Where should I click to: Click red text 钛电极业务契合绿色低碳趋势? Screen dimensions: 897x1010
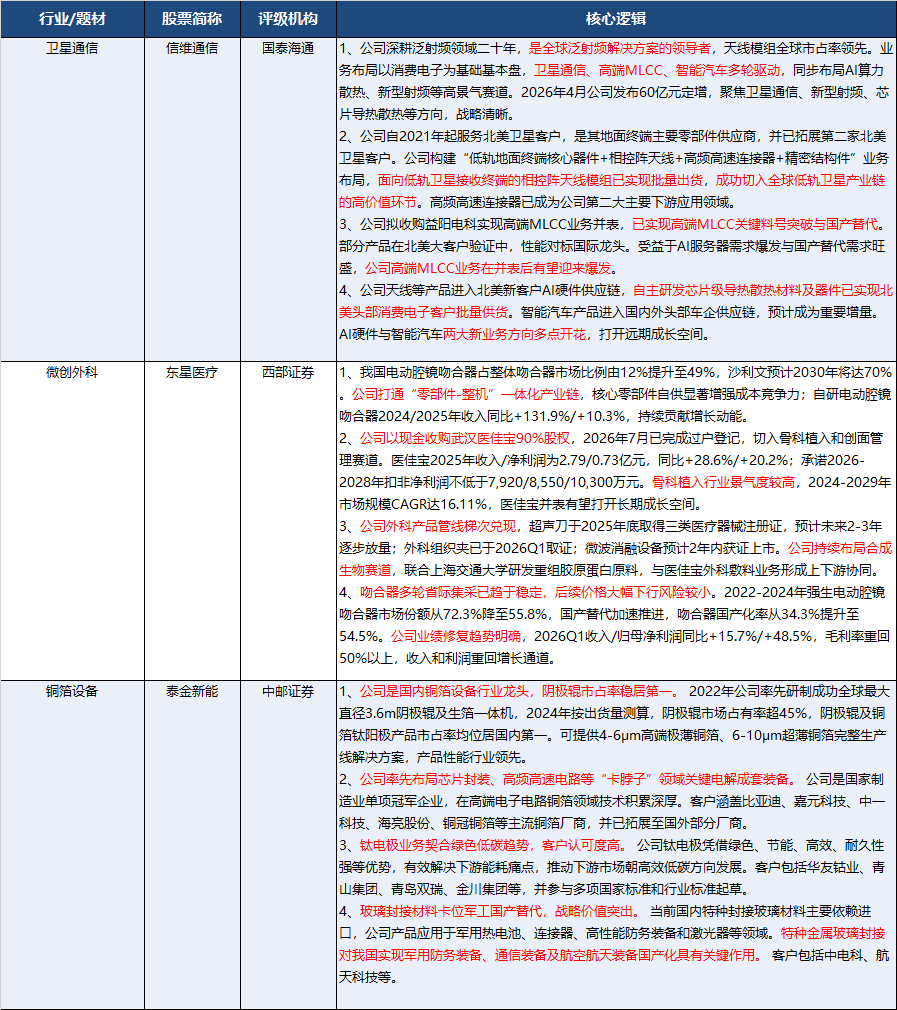[x=444, y=845]
